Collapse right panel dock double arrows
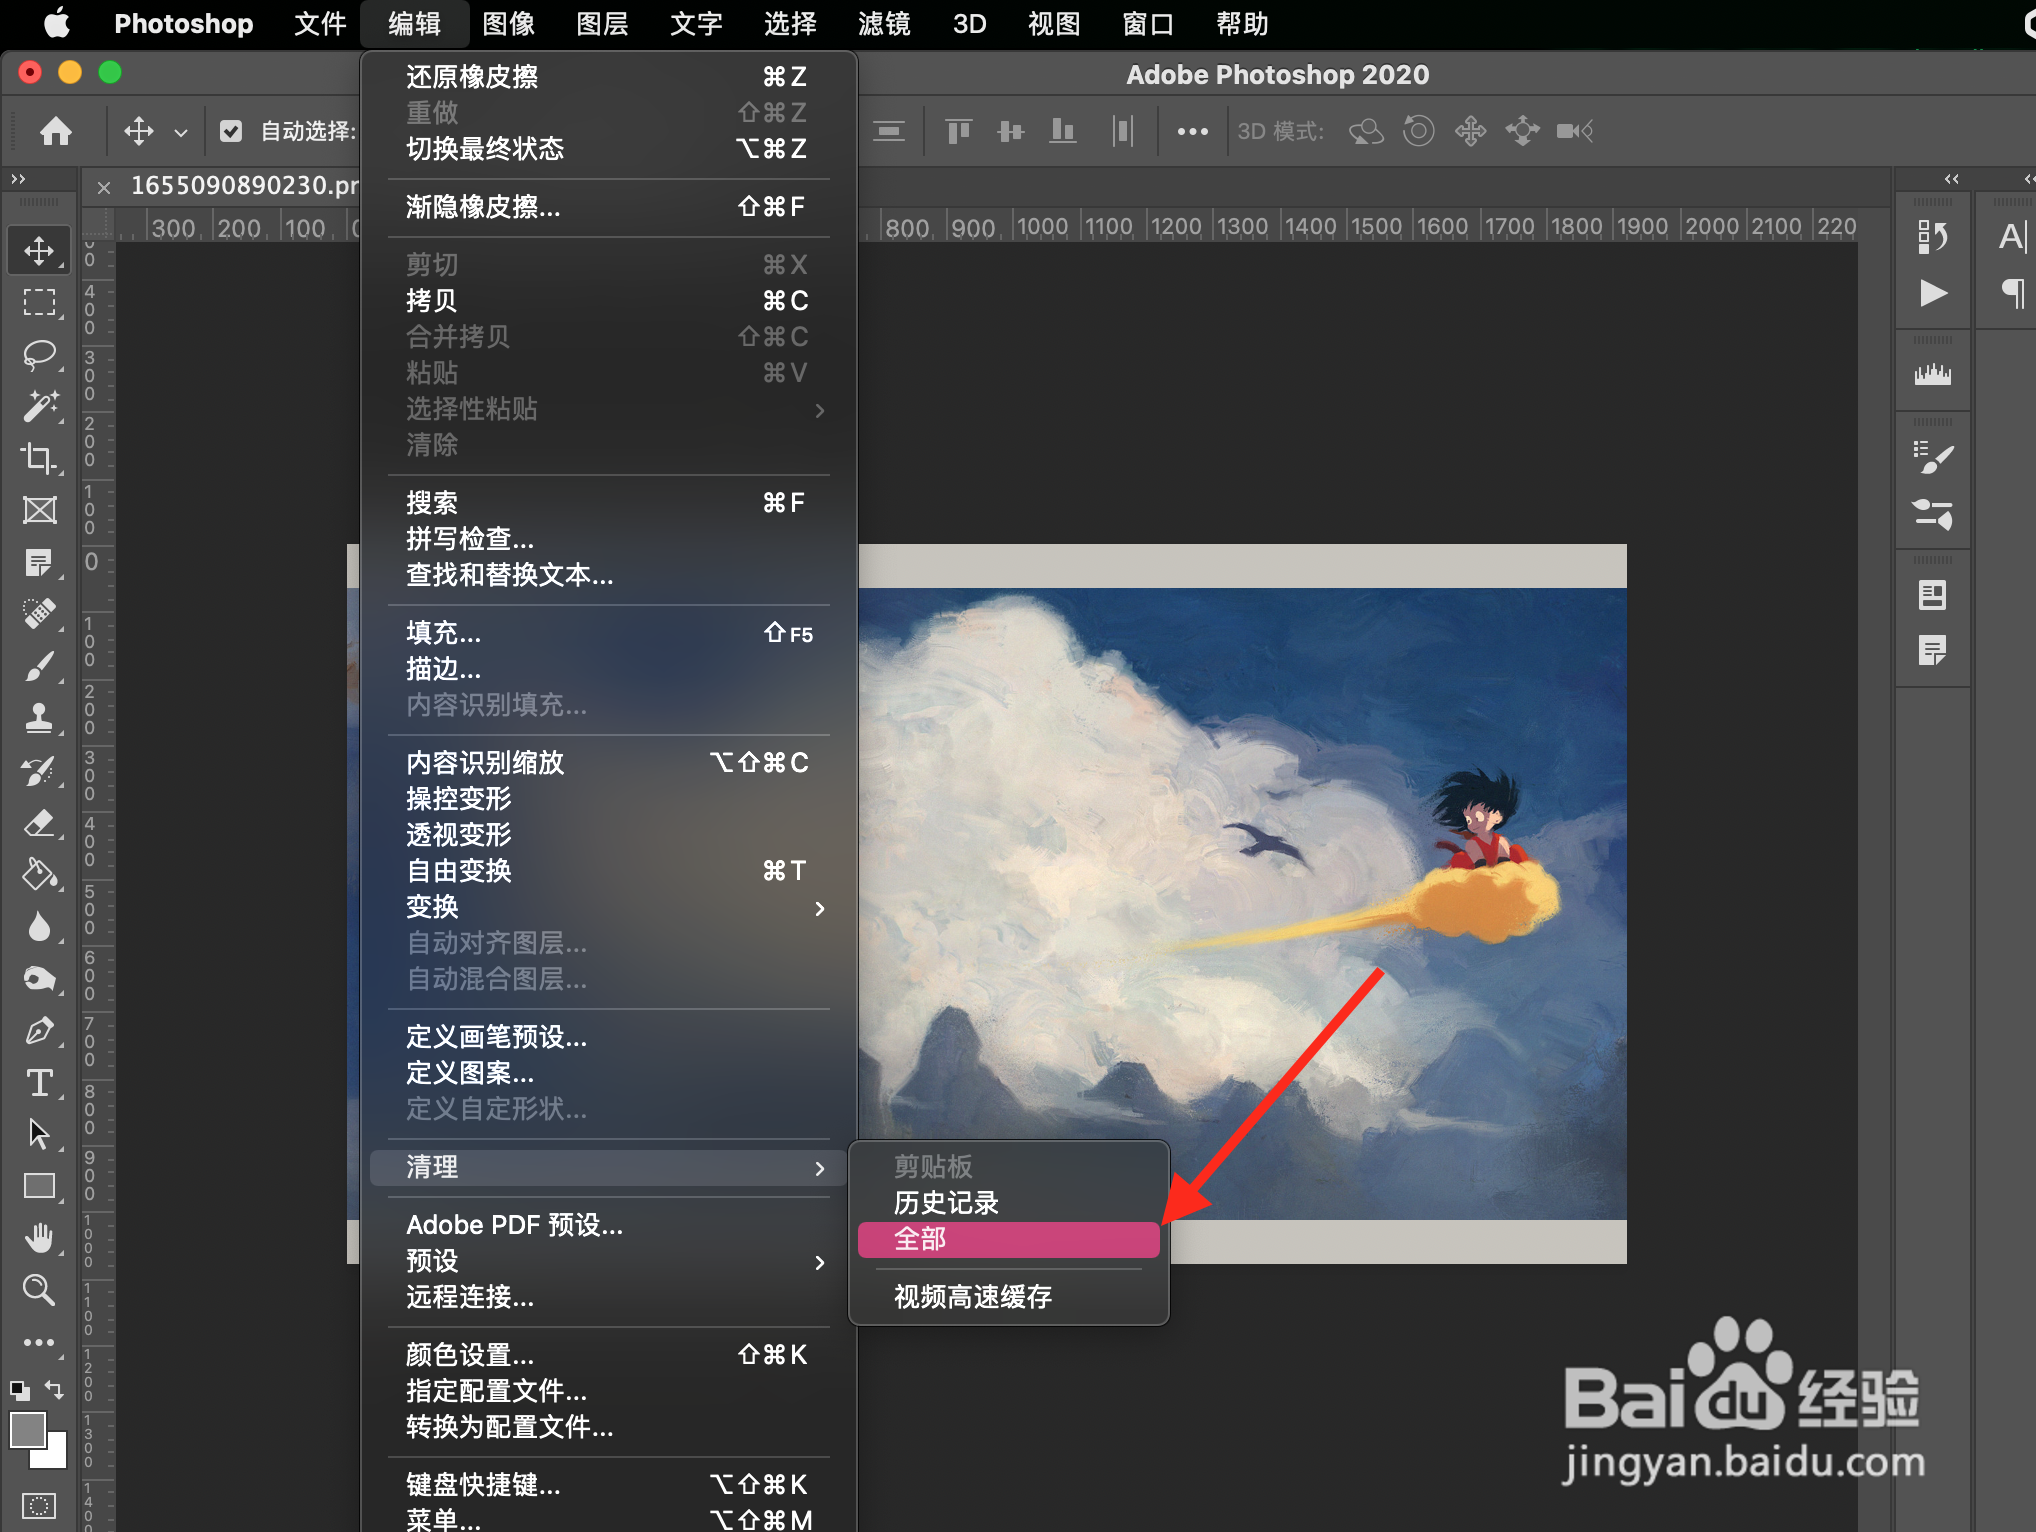This screenshot has width=2036, height=1532. pyautogui.click(x=1951, y=179)
